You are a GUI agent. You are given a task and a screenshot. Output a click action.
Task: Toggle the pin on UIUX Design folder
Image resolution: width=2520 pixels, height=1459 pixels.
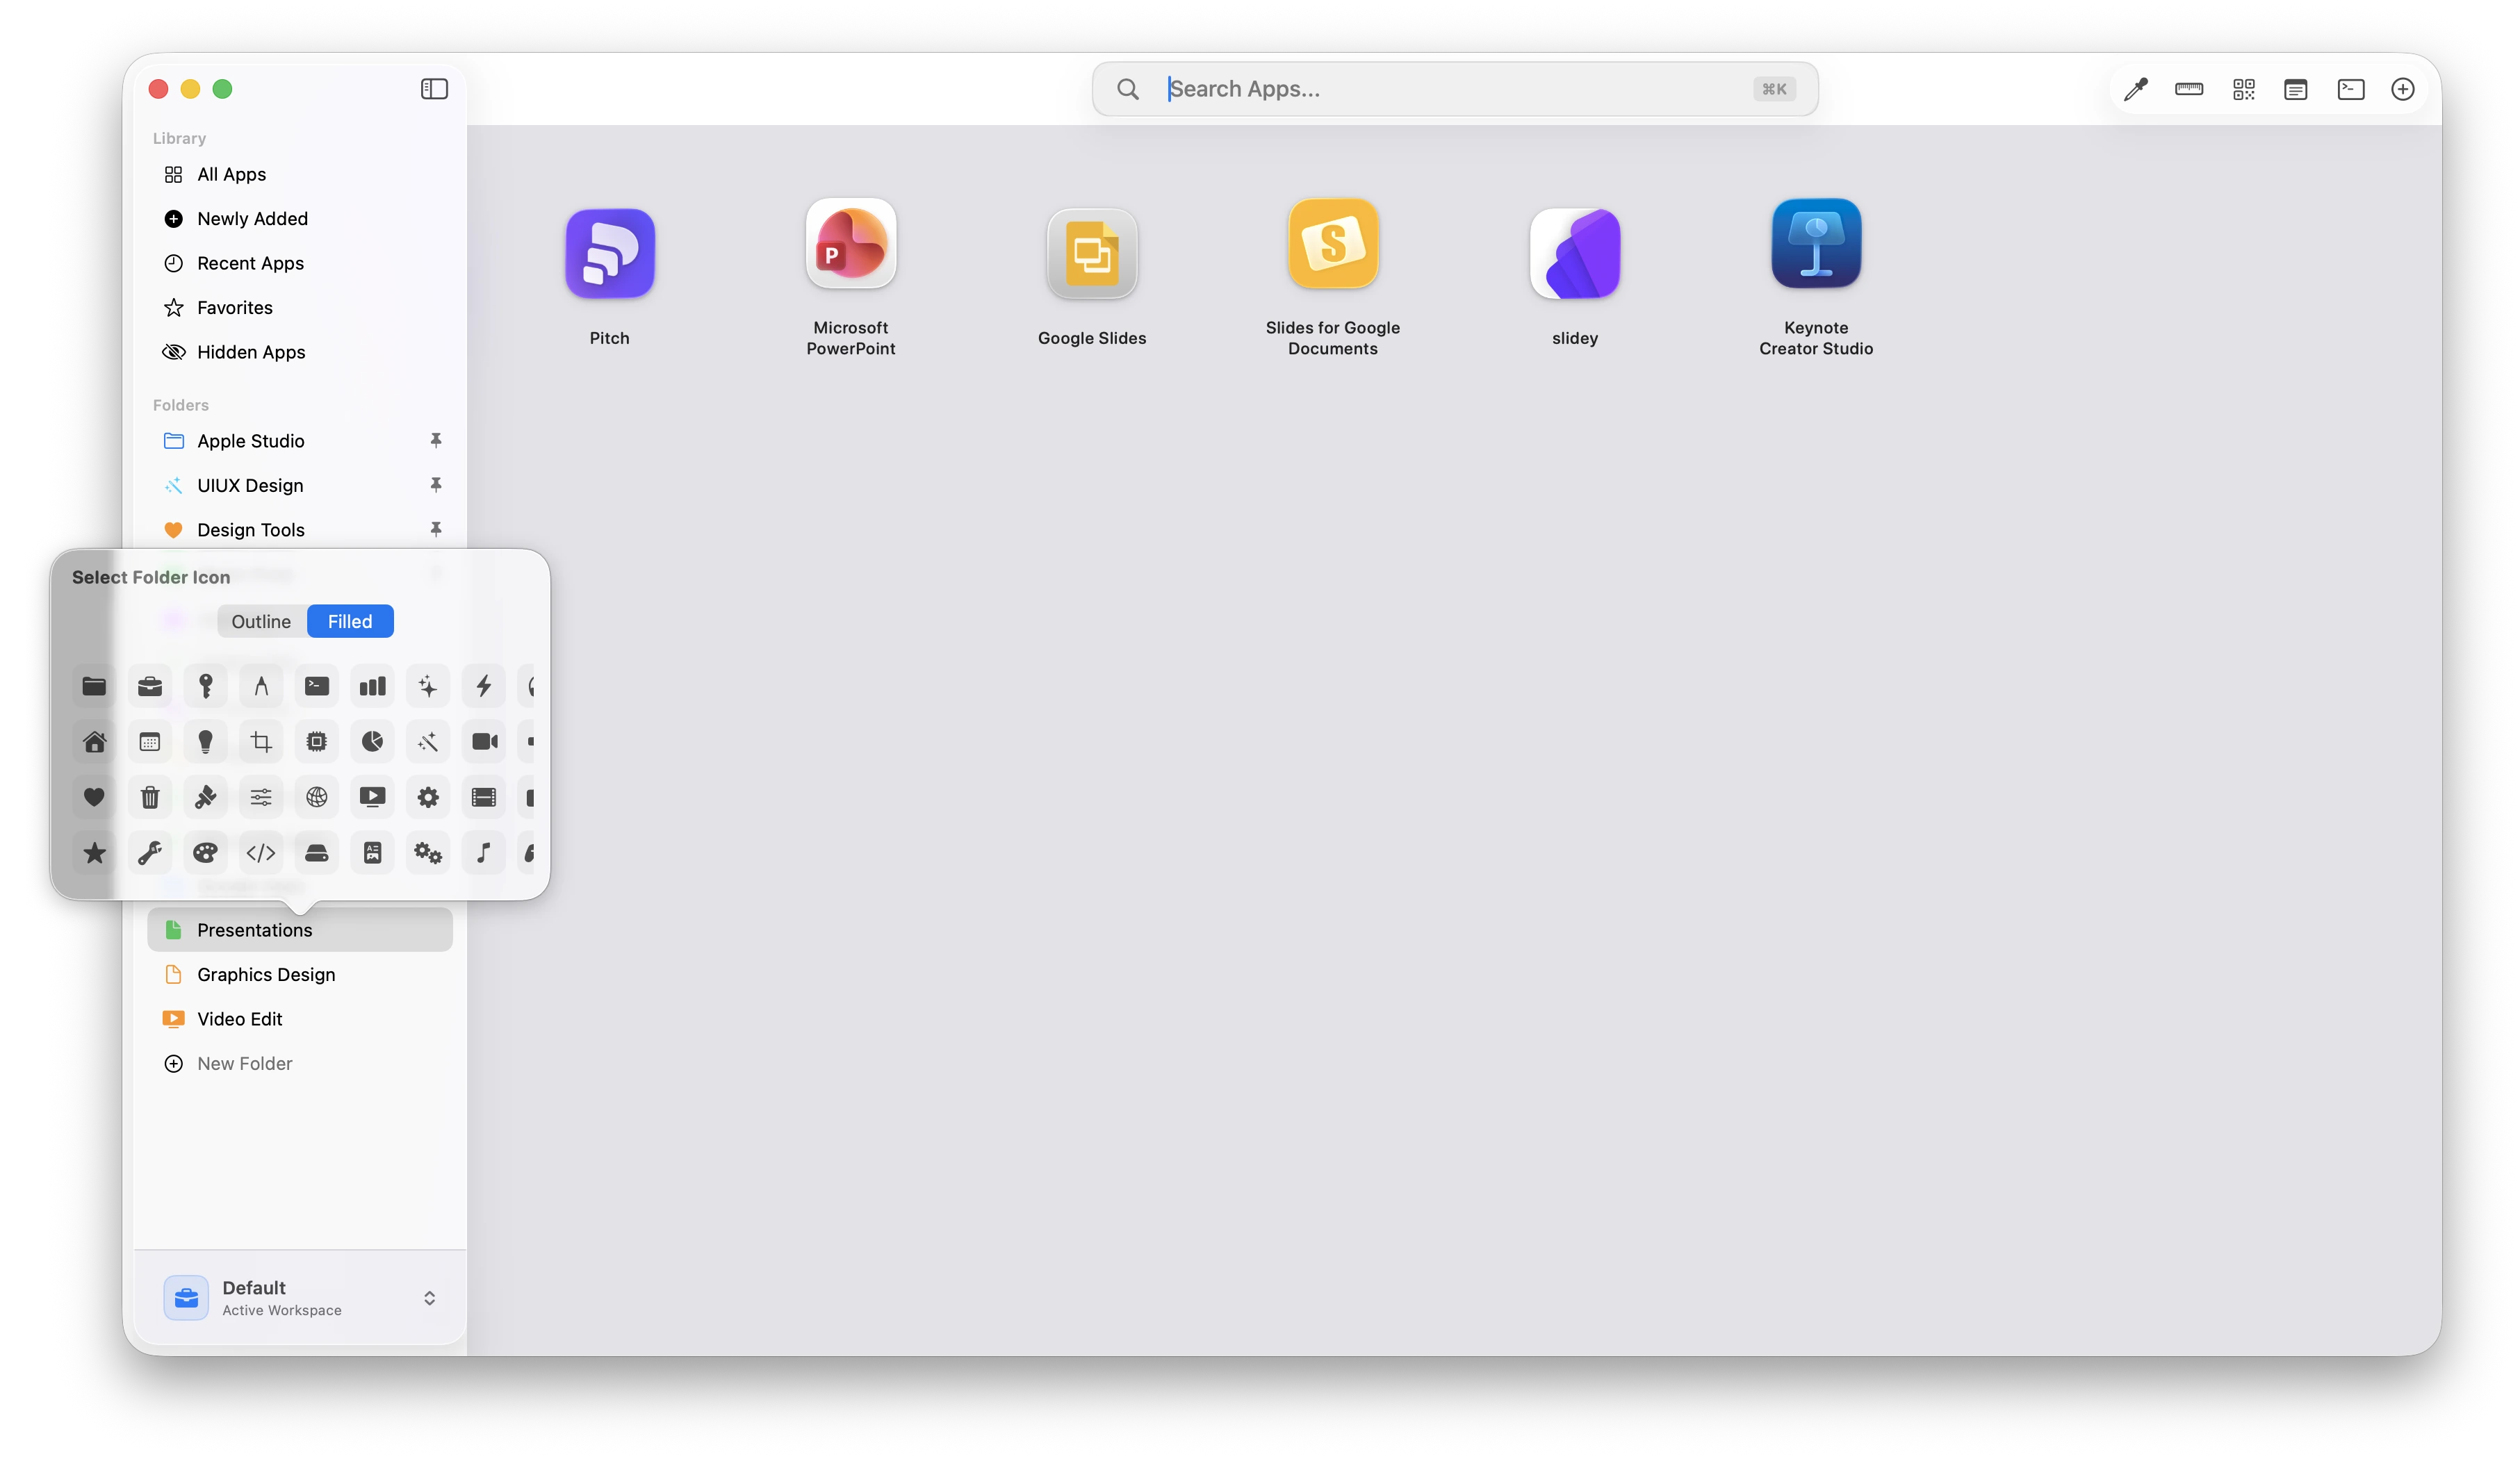436,485
